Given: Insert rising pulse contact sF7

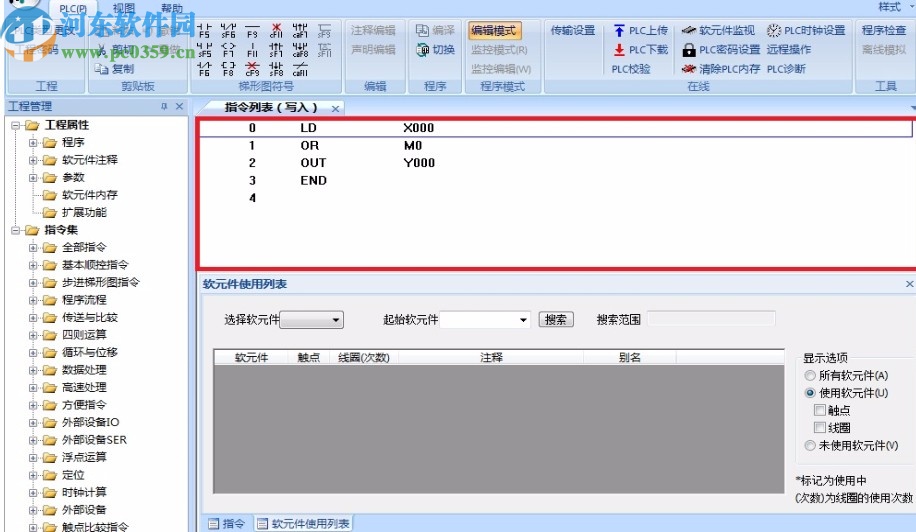Looking at the screenshot, I should pyautogui.click(x=276, y=50).
